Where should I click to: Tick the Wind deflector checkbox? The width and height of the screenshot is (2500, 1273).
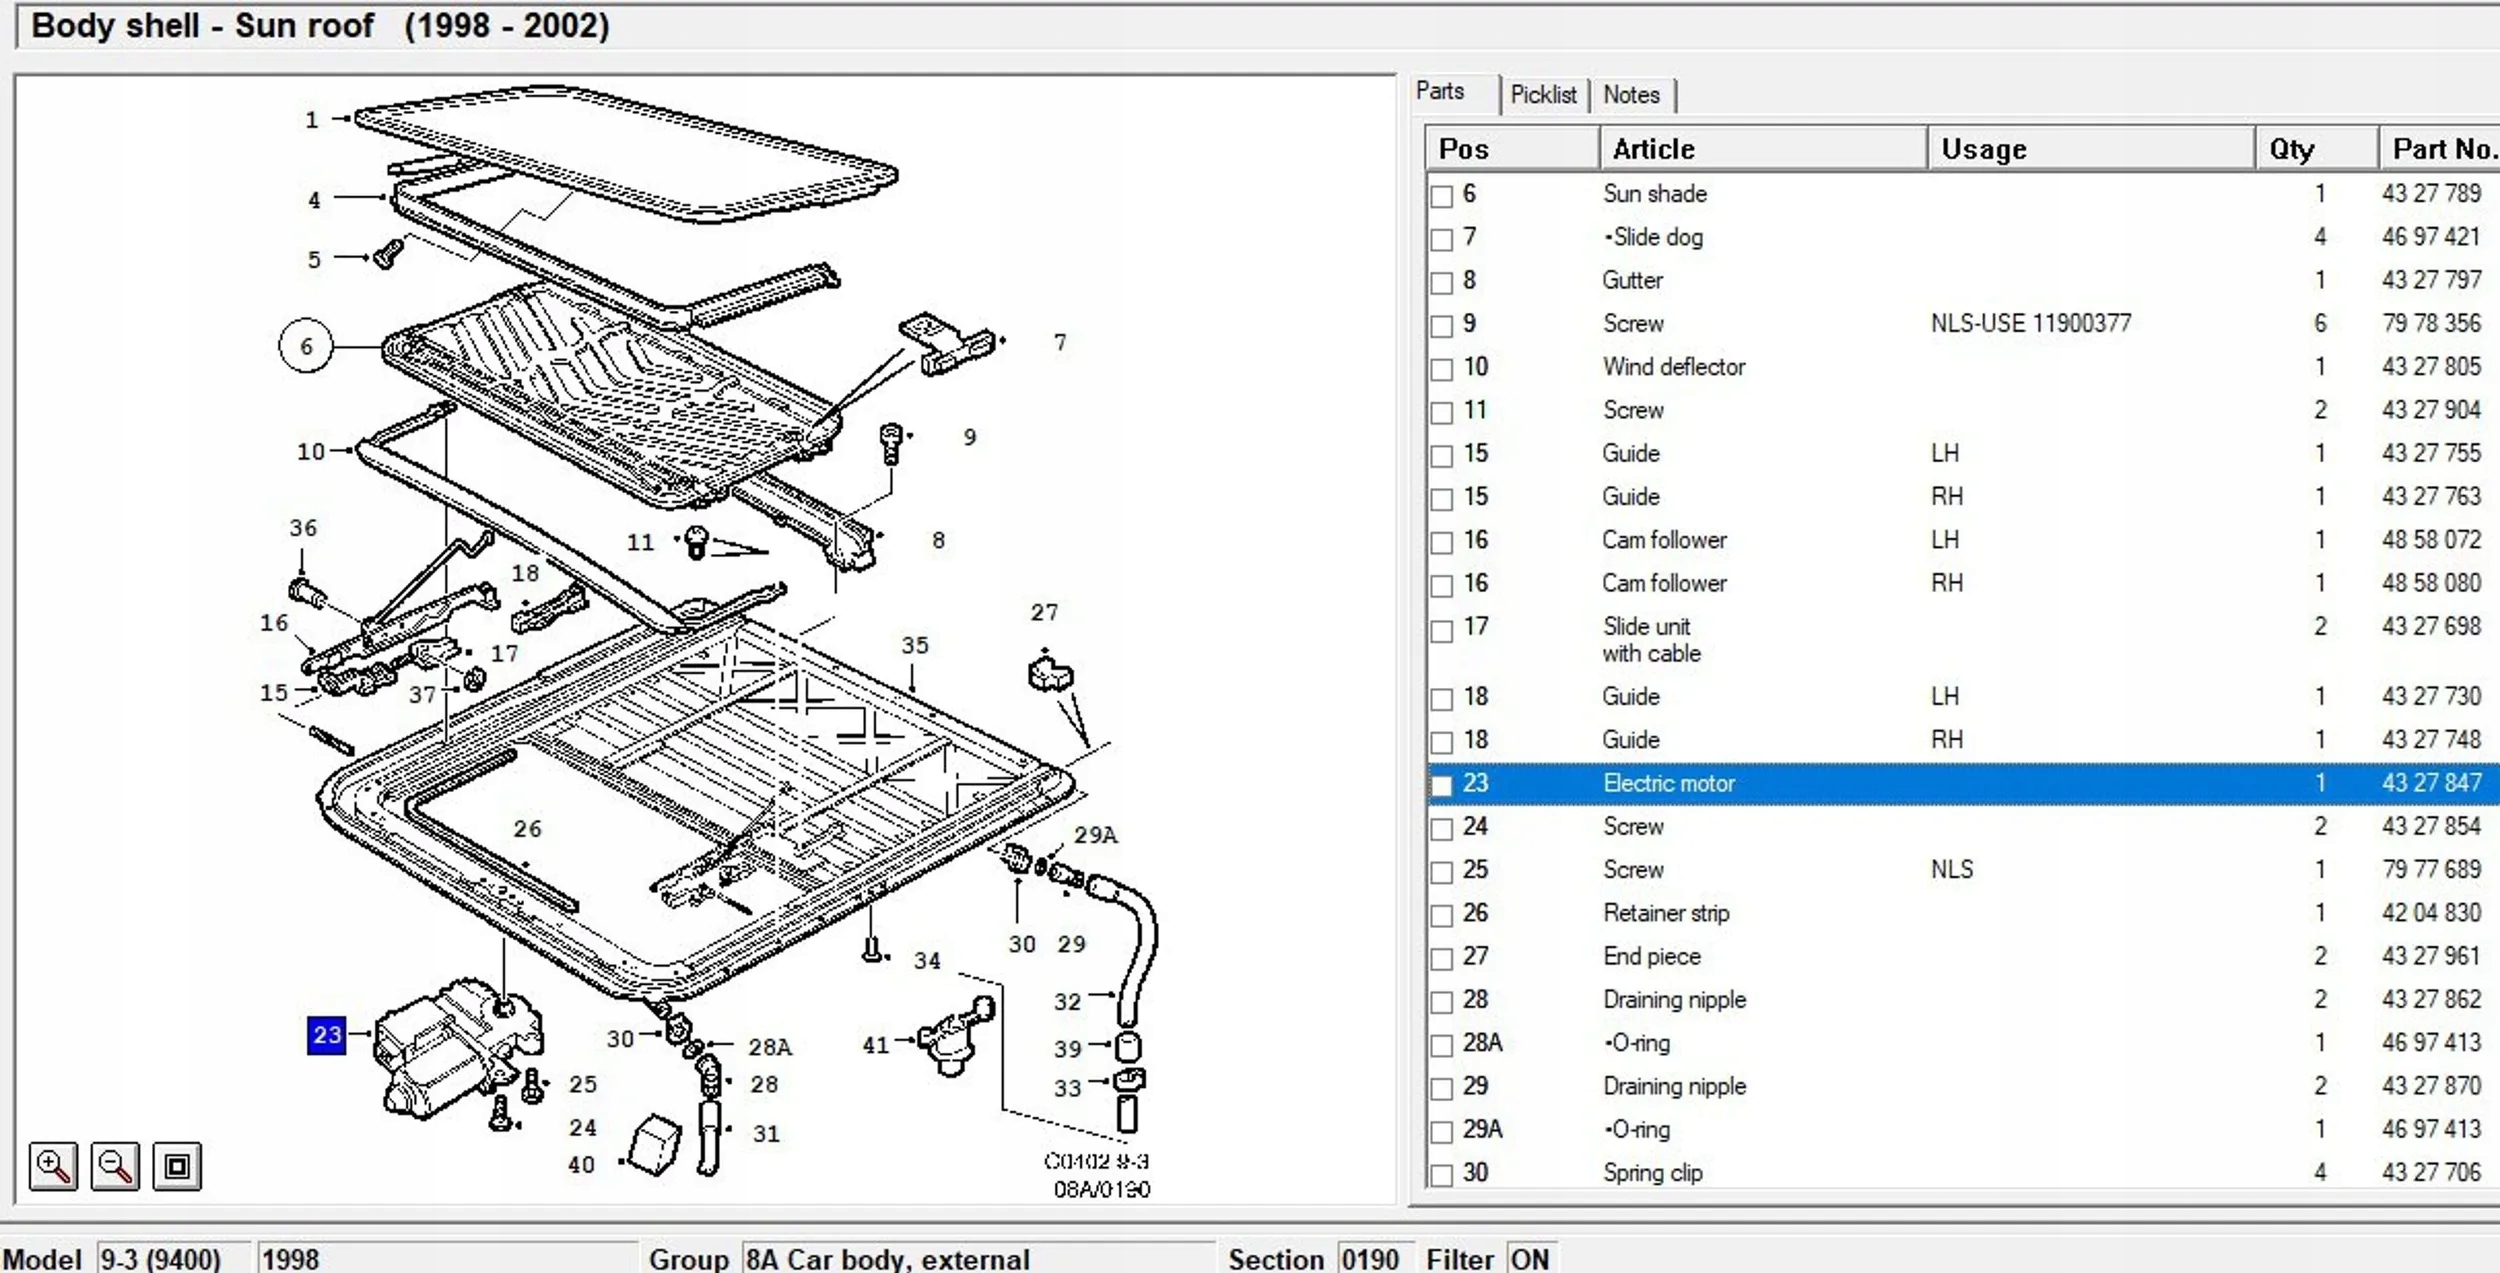tap(1441, 369)
